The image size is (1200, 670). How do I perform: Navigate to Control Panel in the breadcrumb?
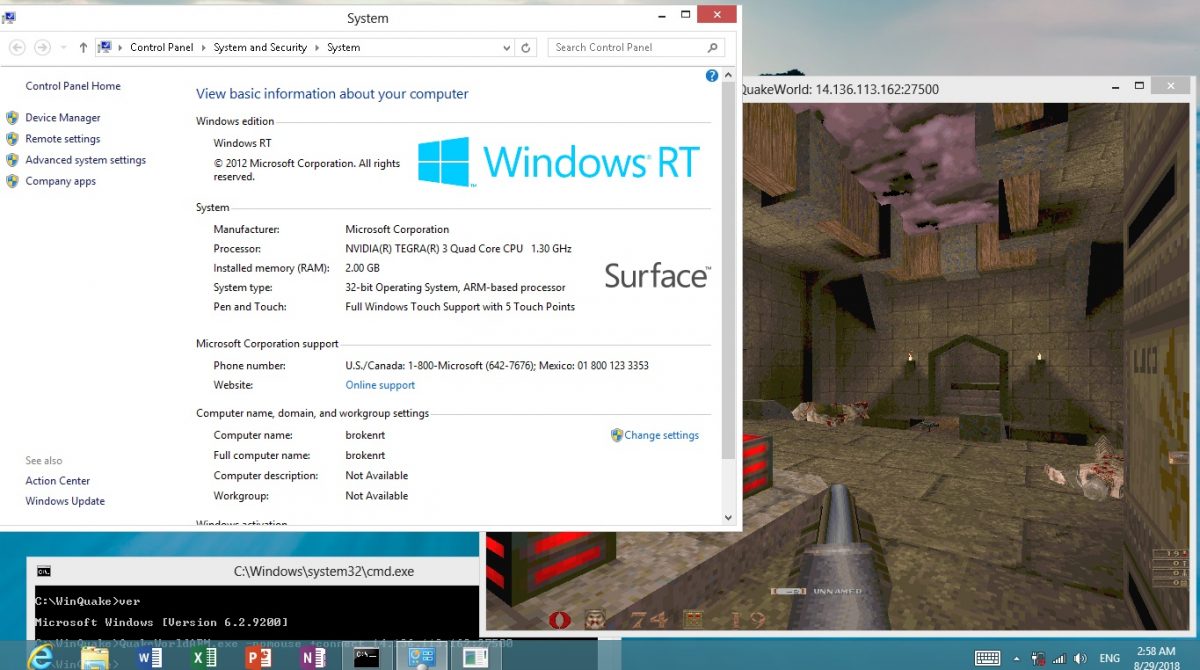coord(161,47)
